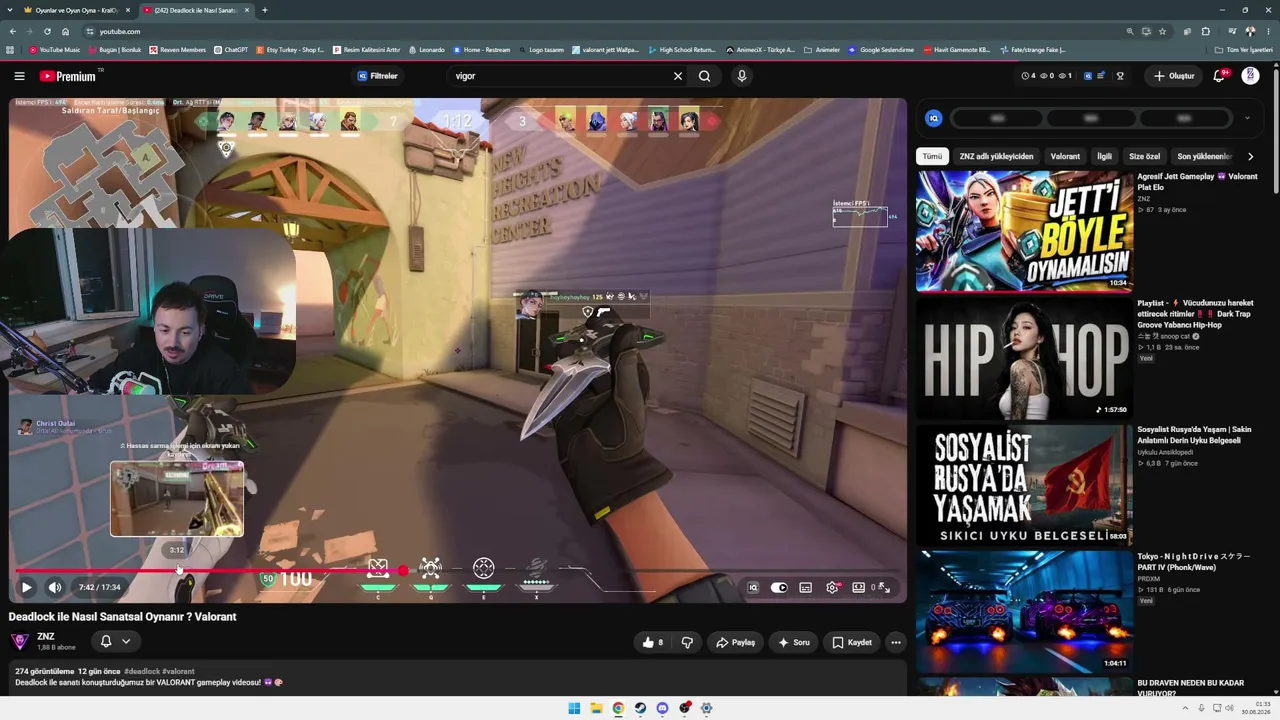1280x720 pixels.
Task: Open notifications bell
Action: (1219, 76)
